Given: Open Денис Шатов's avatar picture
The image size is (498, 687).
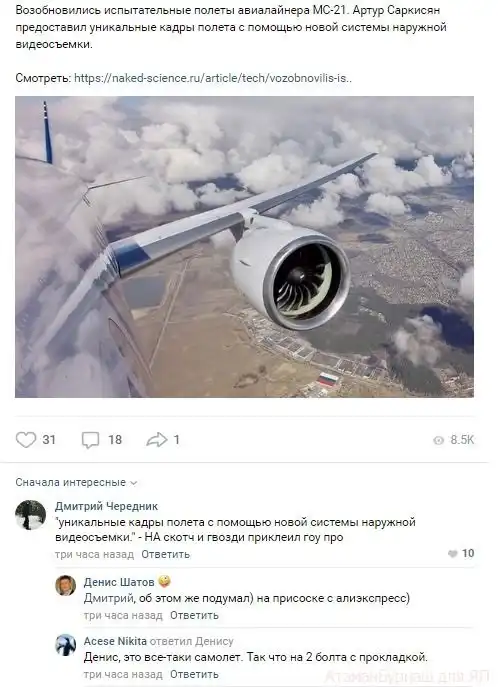Looking at the screenshot, I should 65,585.
